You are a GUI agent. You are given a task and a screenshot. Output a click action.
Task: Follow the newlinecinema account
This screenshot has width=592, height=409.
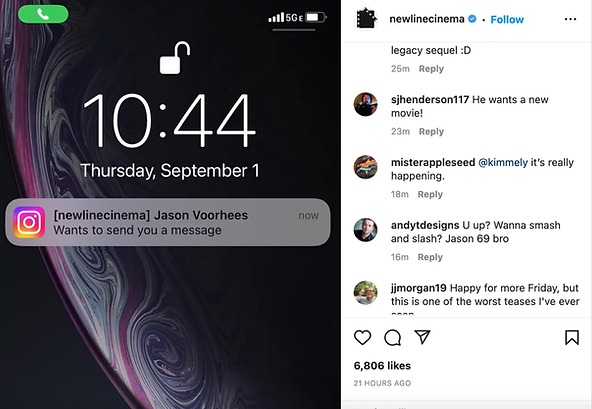[507, 19]
